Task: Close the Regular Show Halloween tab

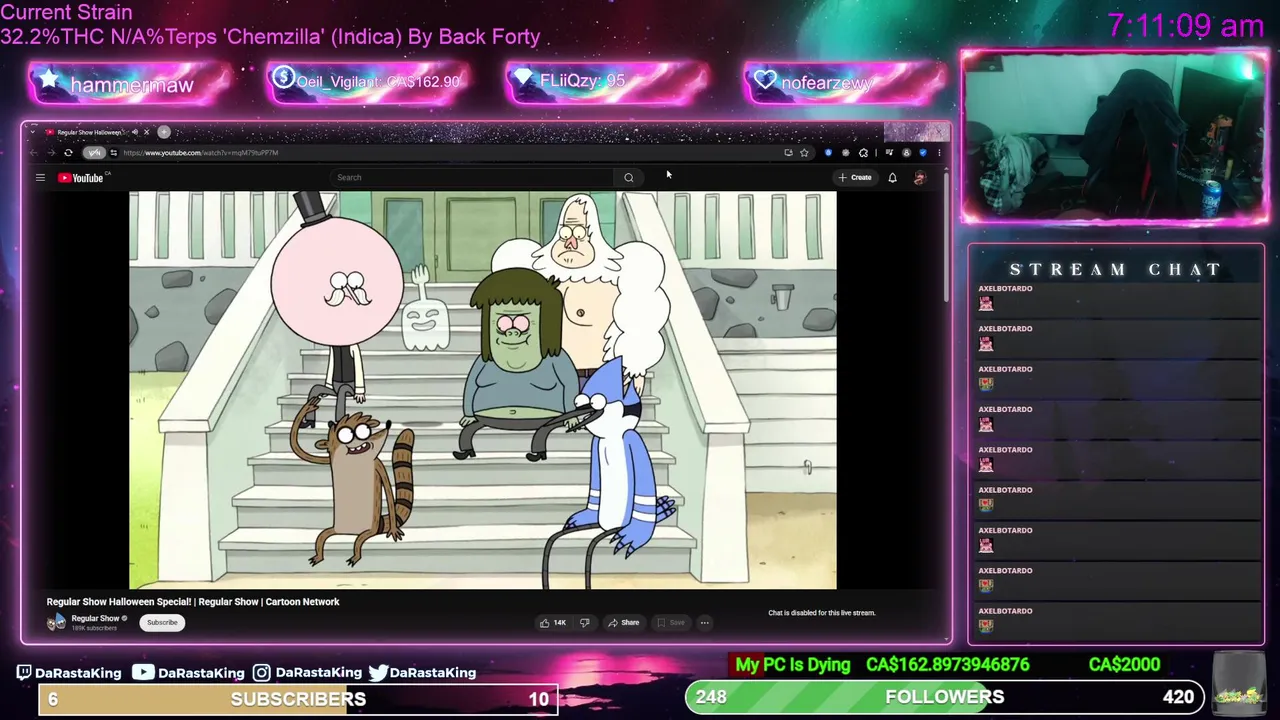Action: click(147, 132)
